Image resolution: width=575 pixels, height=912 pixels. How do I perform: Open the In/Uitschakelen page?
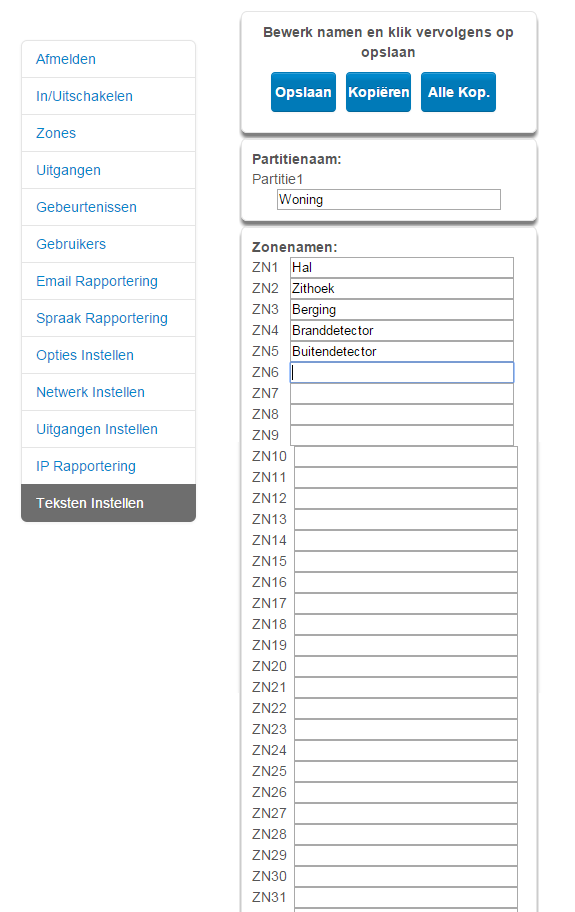(108, 96)
